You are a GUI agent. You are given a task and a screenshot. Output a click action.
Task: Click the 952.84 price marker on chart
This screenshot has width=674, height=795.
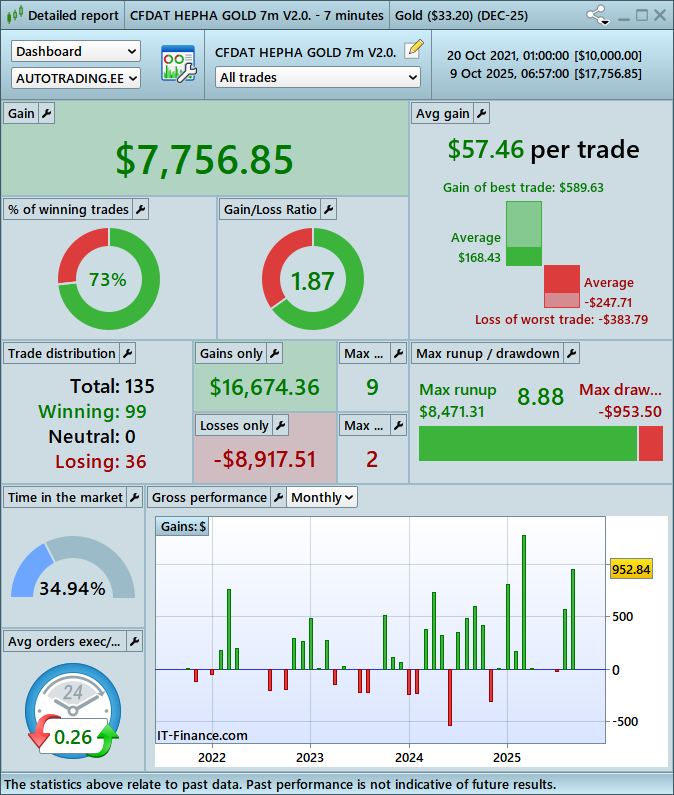pos(631,569)
